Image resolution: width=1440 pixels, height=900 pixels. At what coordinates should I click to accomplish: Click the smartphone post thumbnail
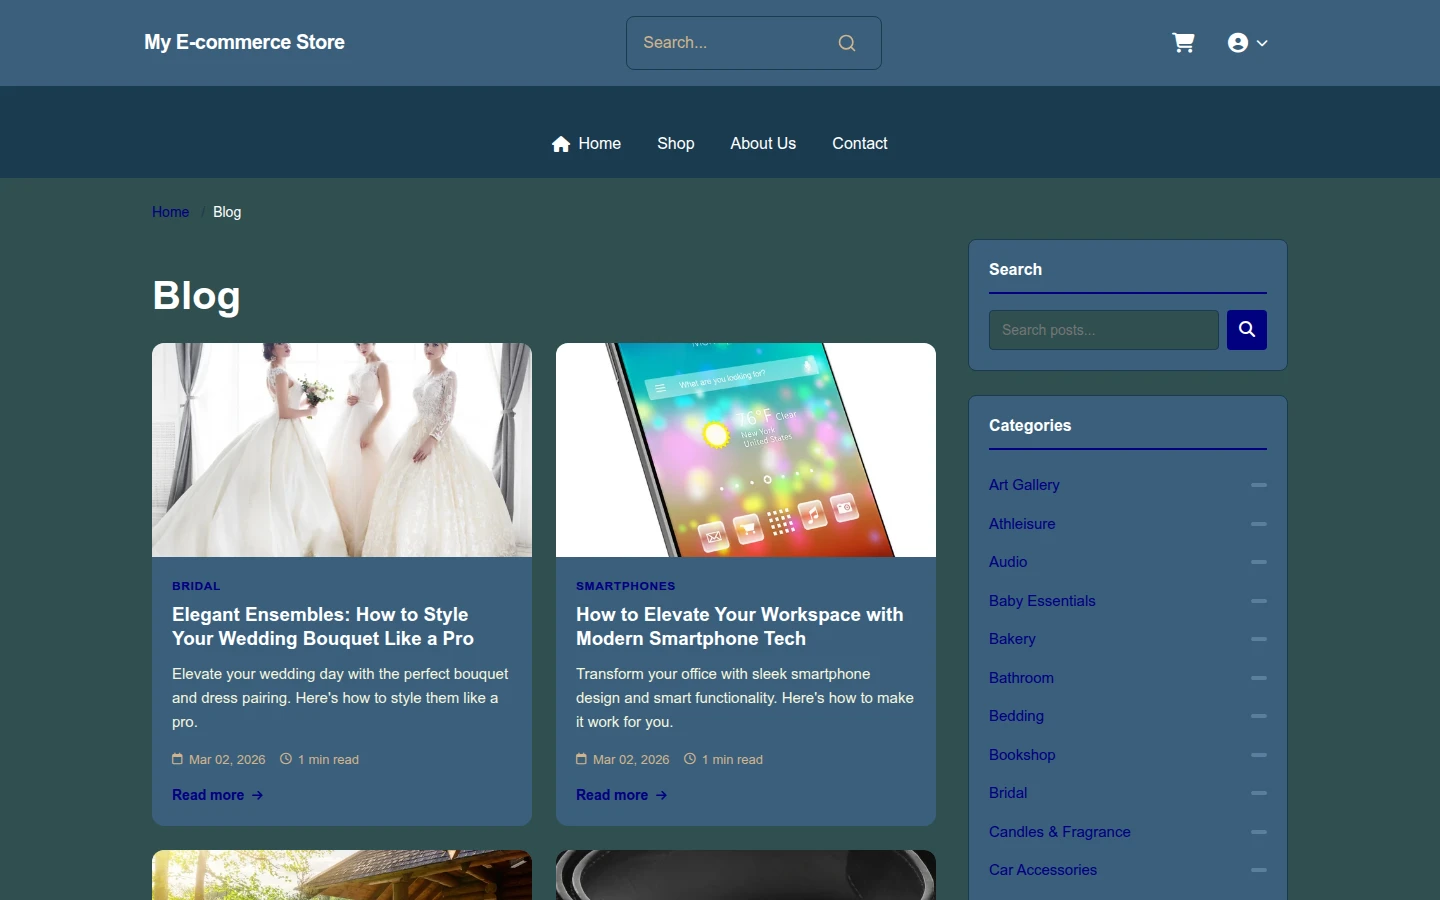[746, 450]
